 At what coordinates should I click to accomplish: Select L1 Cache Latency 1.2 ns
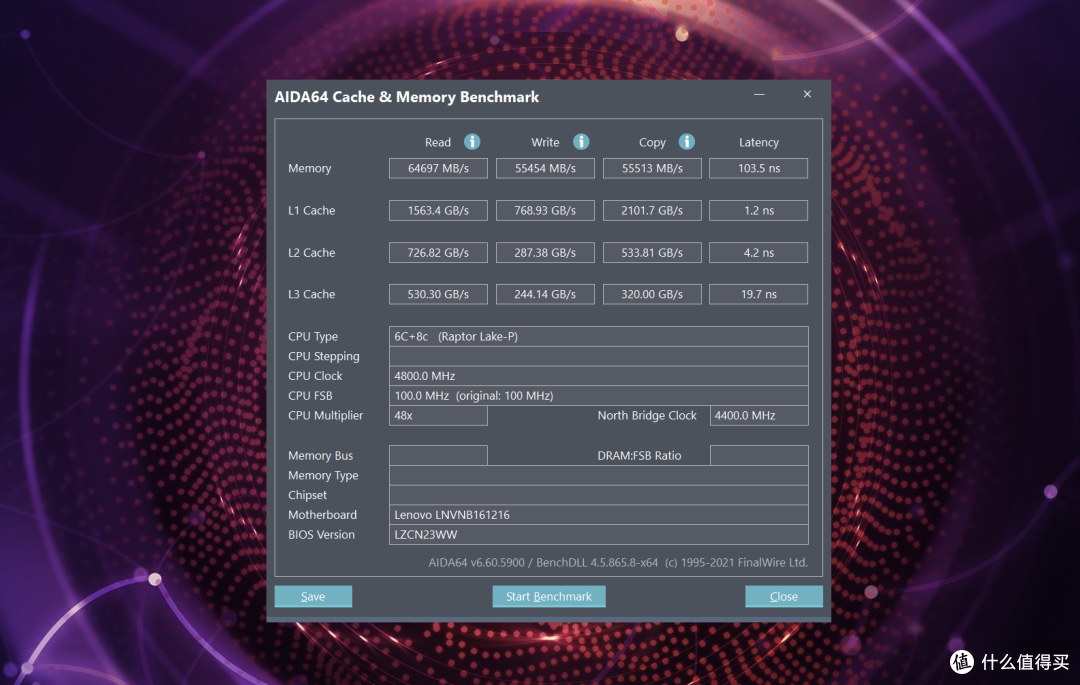pyautogui.click(x=758, y=211)
